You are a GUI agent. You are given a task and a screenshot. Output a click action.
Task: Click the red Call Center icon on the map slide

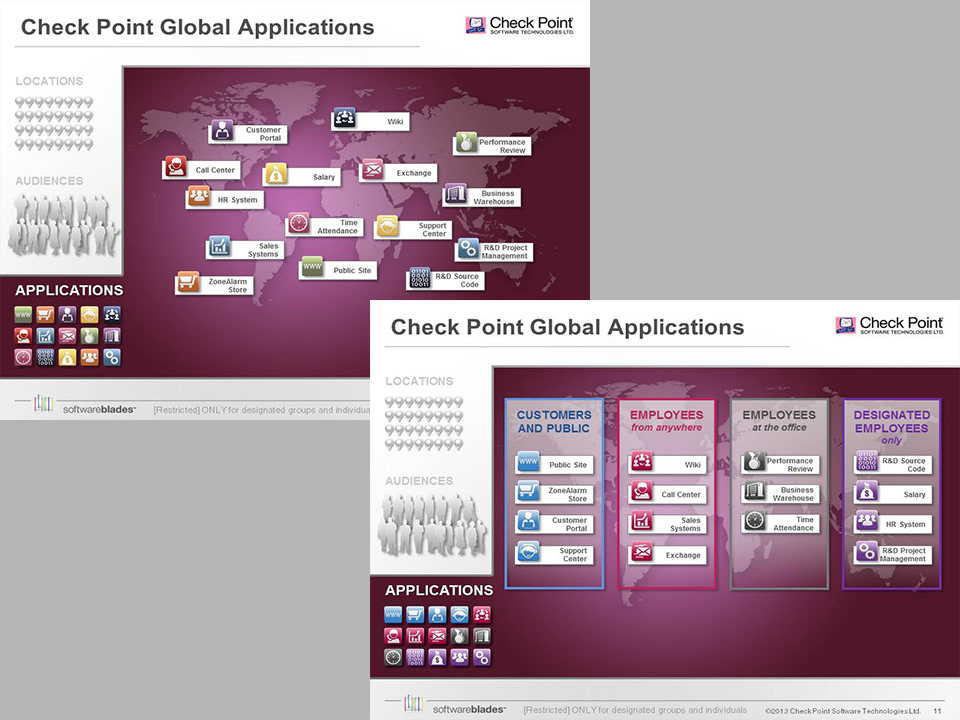pyautogui.click(x=176, y=167)
